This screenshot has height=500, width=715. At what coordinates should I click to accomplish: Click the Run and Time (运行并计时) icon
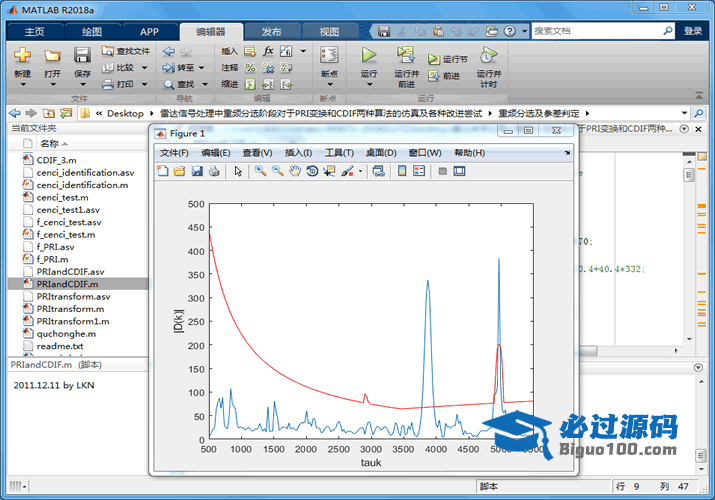click(487, 55)
